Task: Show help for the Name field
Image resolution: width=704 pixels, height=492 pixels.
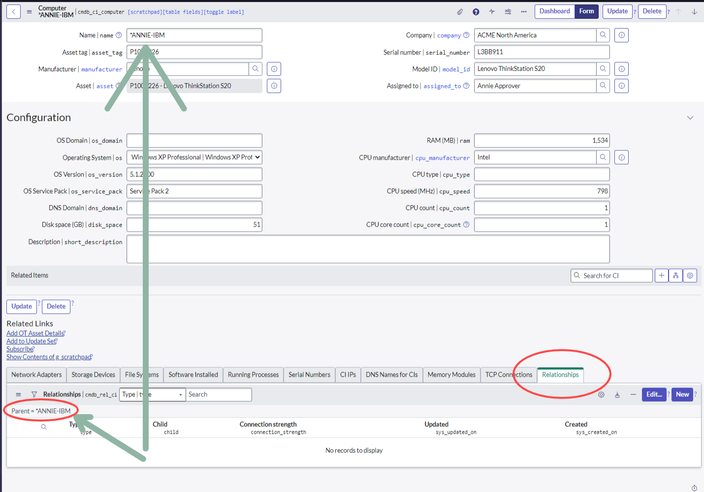Action: click(x=119, y=35)
